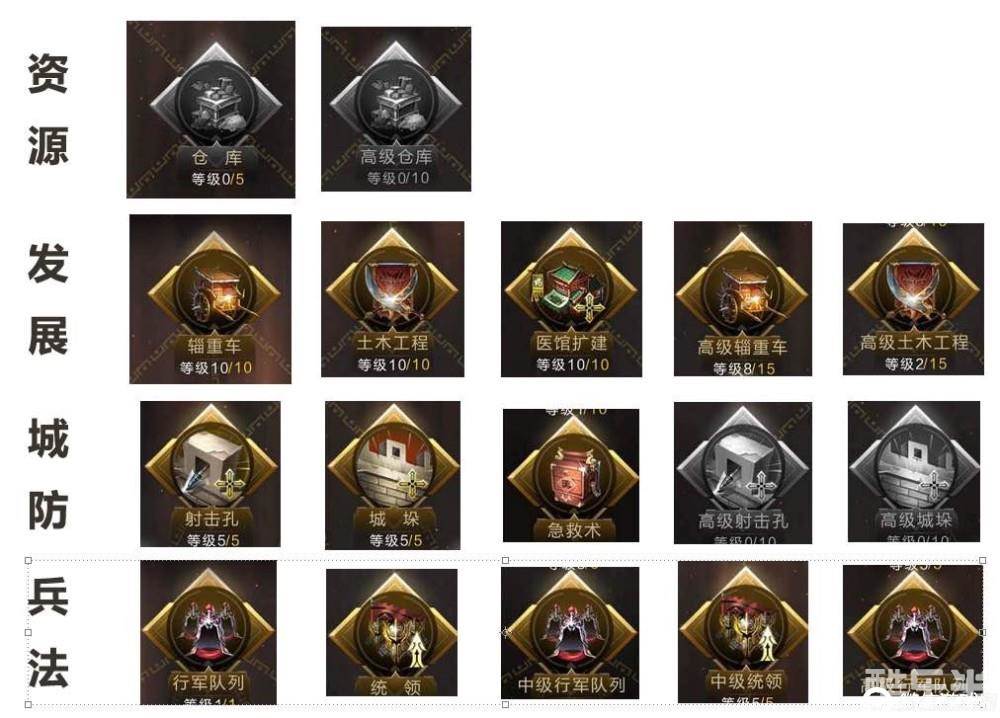The width and height of the screenshot is (1000, 718).
Task: Select the 中级行军队列 skill icon
Action: 570,633
